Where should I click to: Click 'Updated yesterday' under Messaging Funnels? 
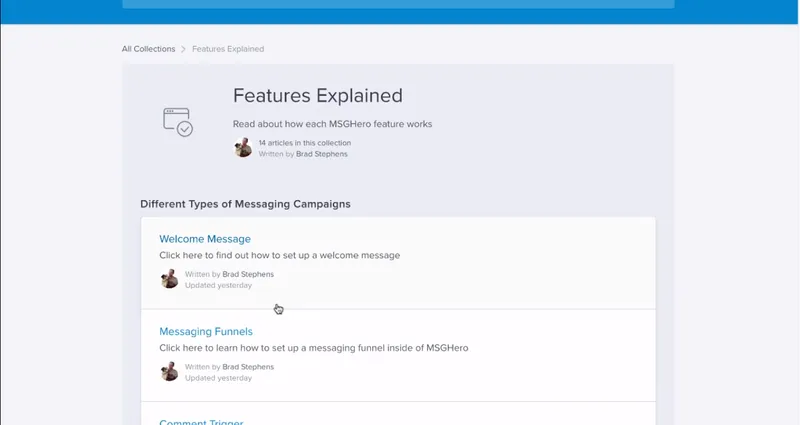pos(218,378)
